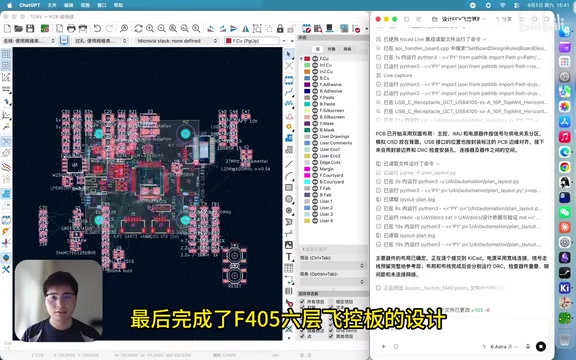Open KiCad app in the Dock

(565, 288)
